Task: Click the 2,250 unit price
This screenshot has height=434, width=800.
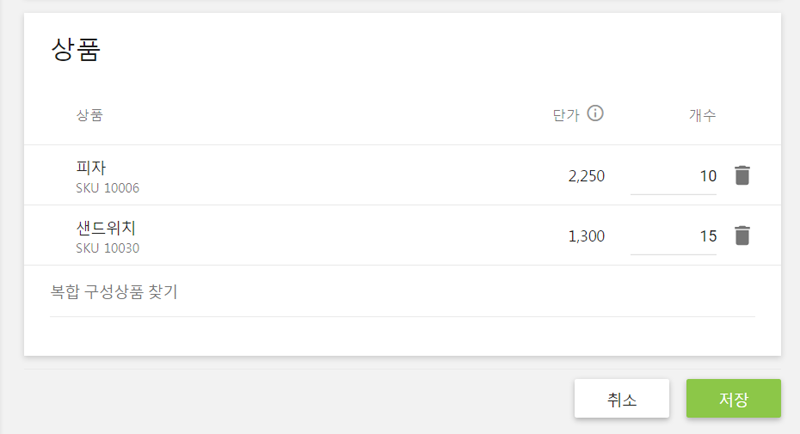Action: 586,176
